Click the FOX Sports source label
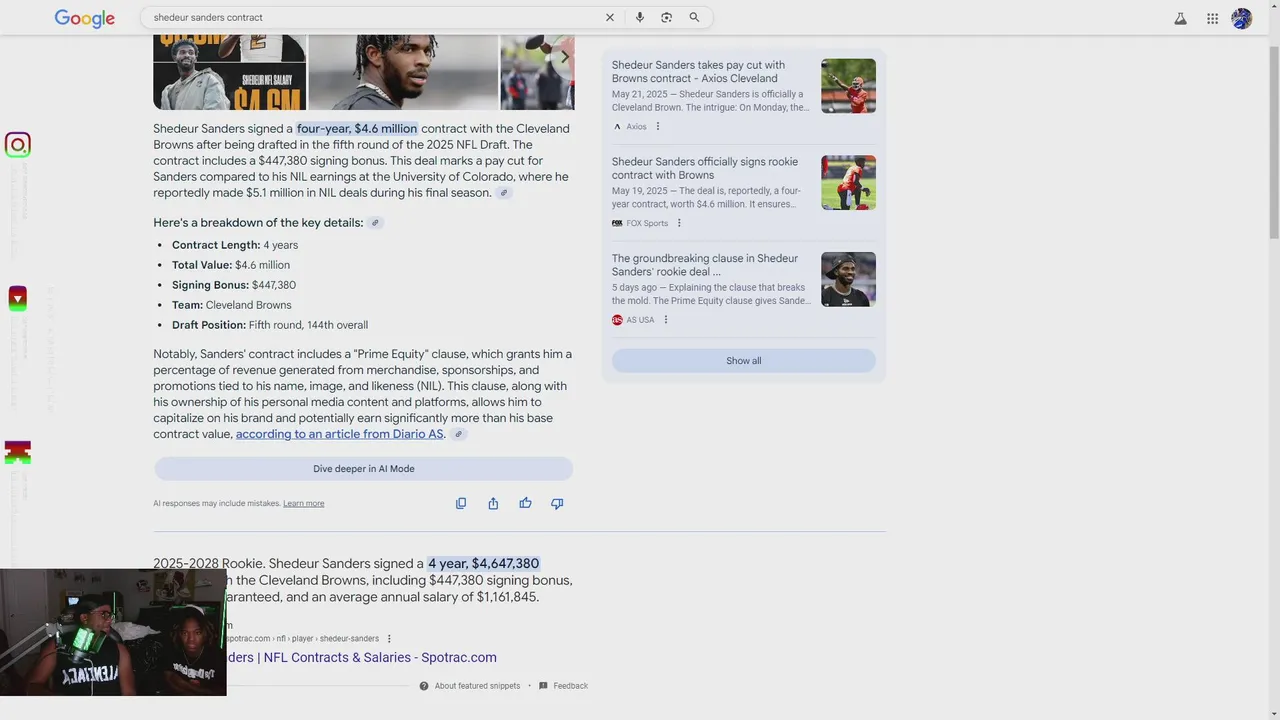This screenshot has height=720, width=1280. [x=647, y=223]
